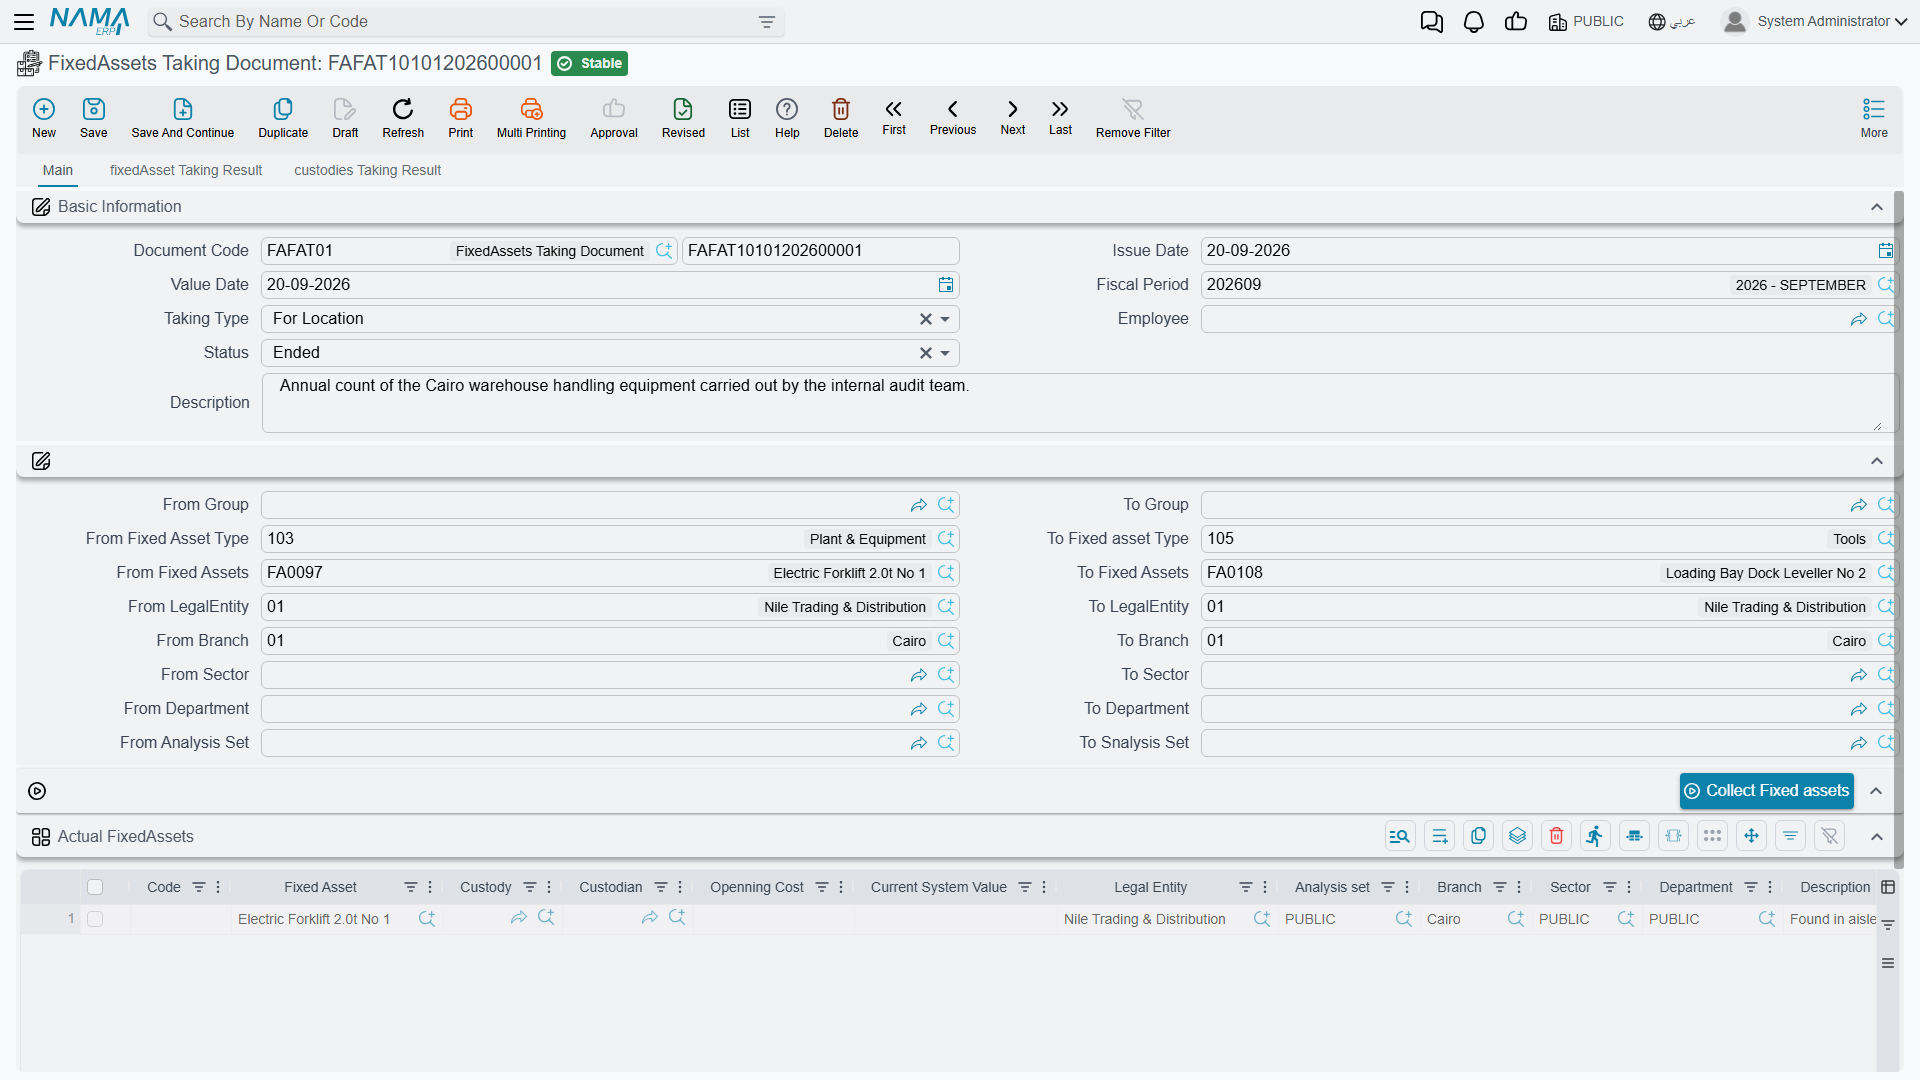Viewport: 1920px width, 1080px height.
Task: Click the Save toolbar icon
Action: [94, 117]
